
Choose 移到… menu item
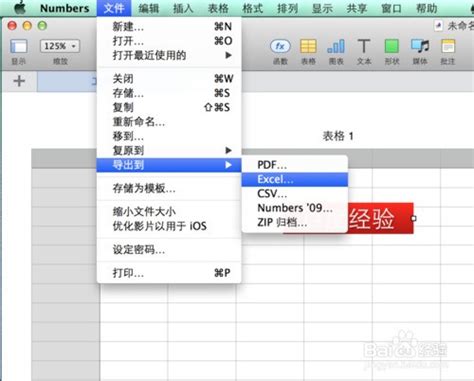[x=169, y=136]
